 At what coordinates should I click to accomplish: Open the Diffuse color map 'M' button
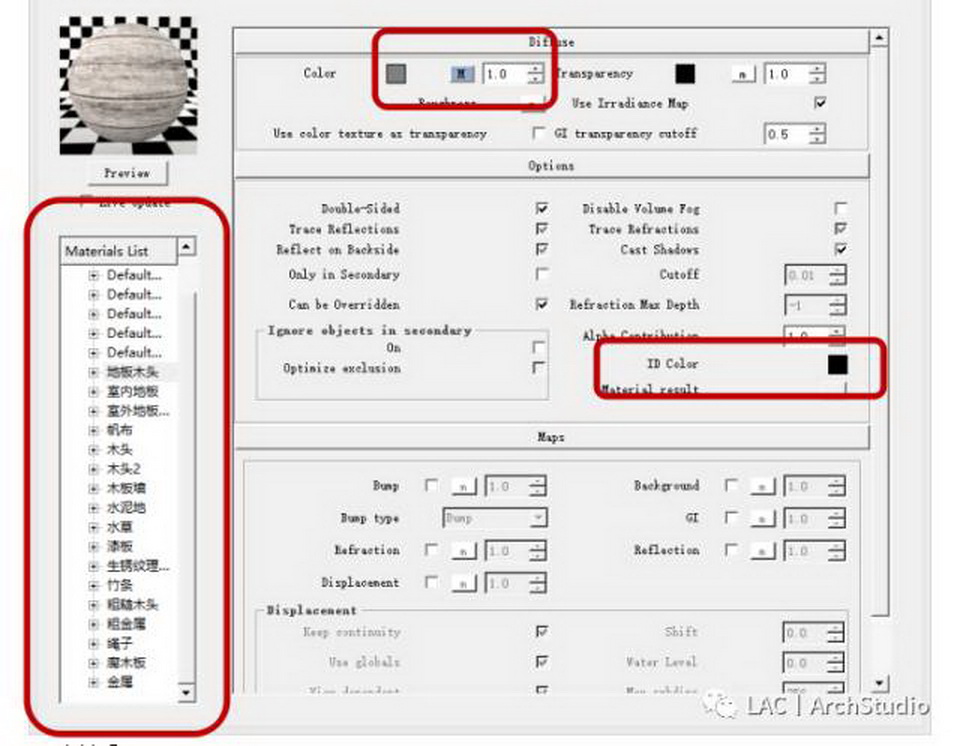pos(461,74)
